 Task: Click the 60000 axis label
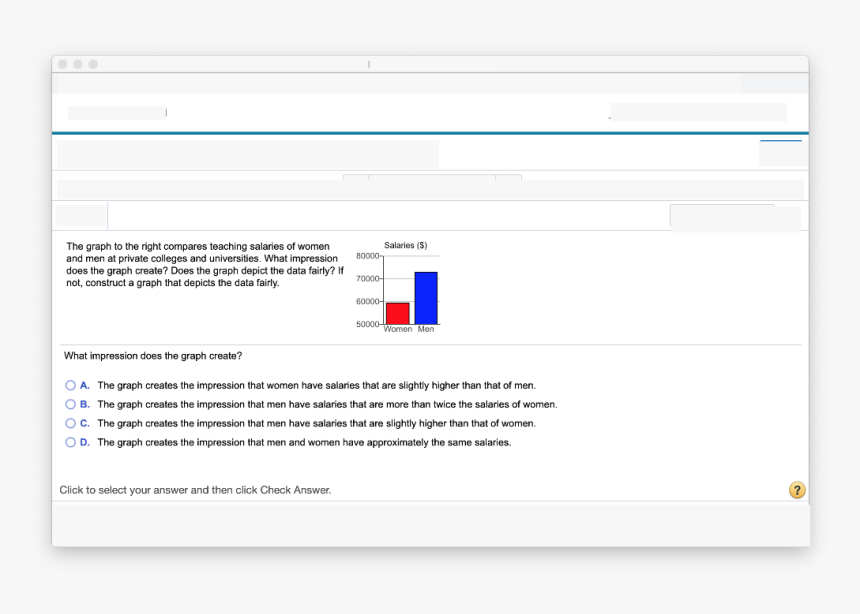pos(367,301)
